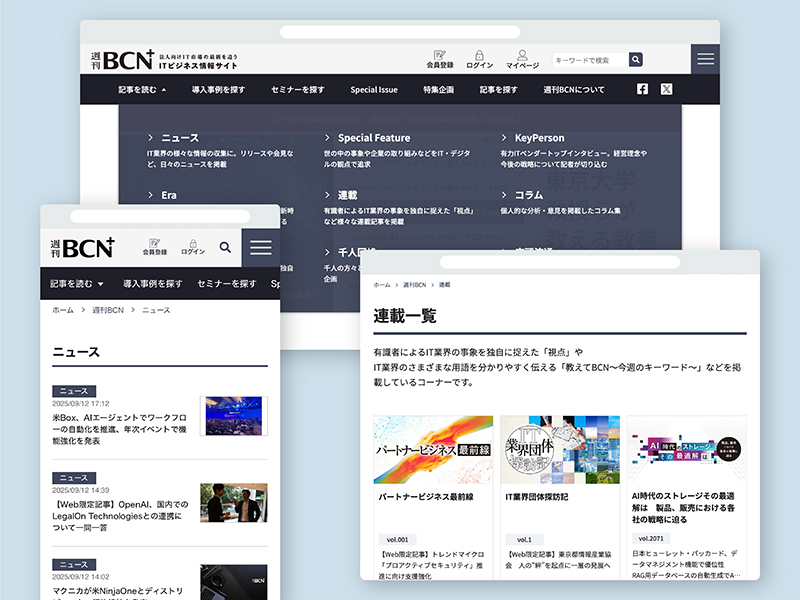Click the desktop ログイン lock icon
Viewport: 800px width, 600px height.
click(479, 55)
